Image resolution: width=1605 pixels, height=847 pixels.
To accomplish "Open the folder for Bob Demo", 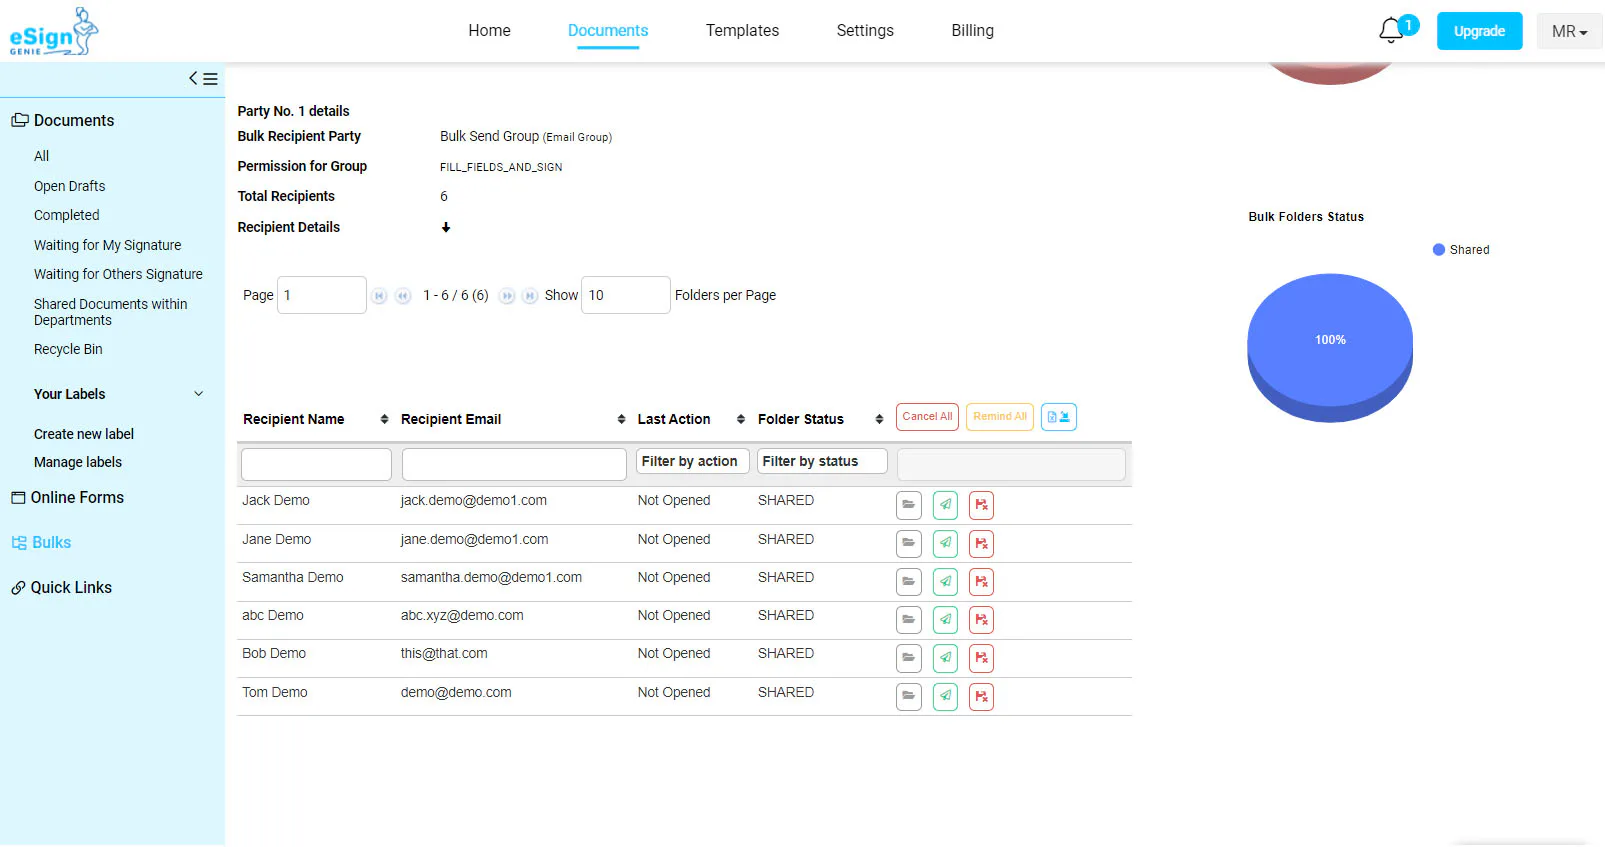I will click(908, 658).
